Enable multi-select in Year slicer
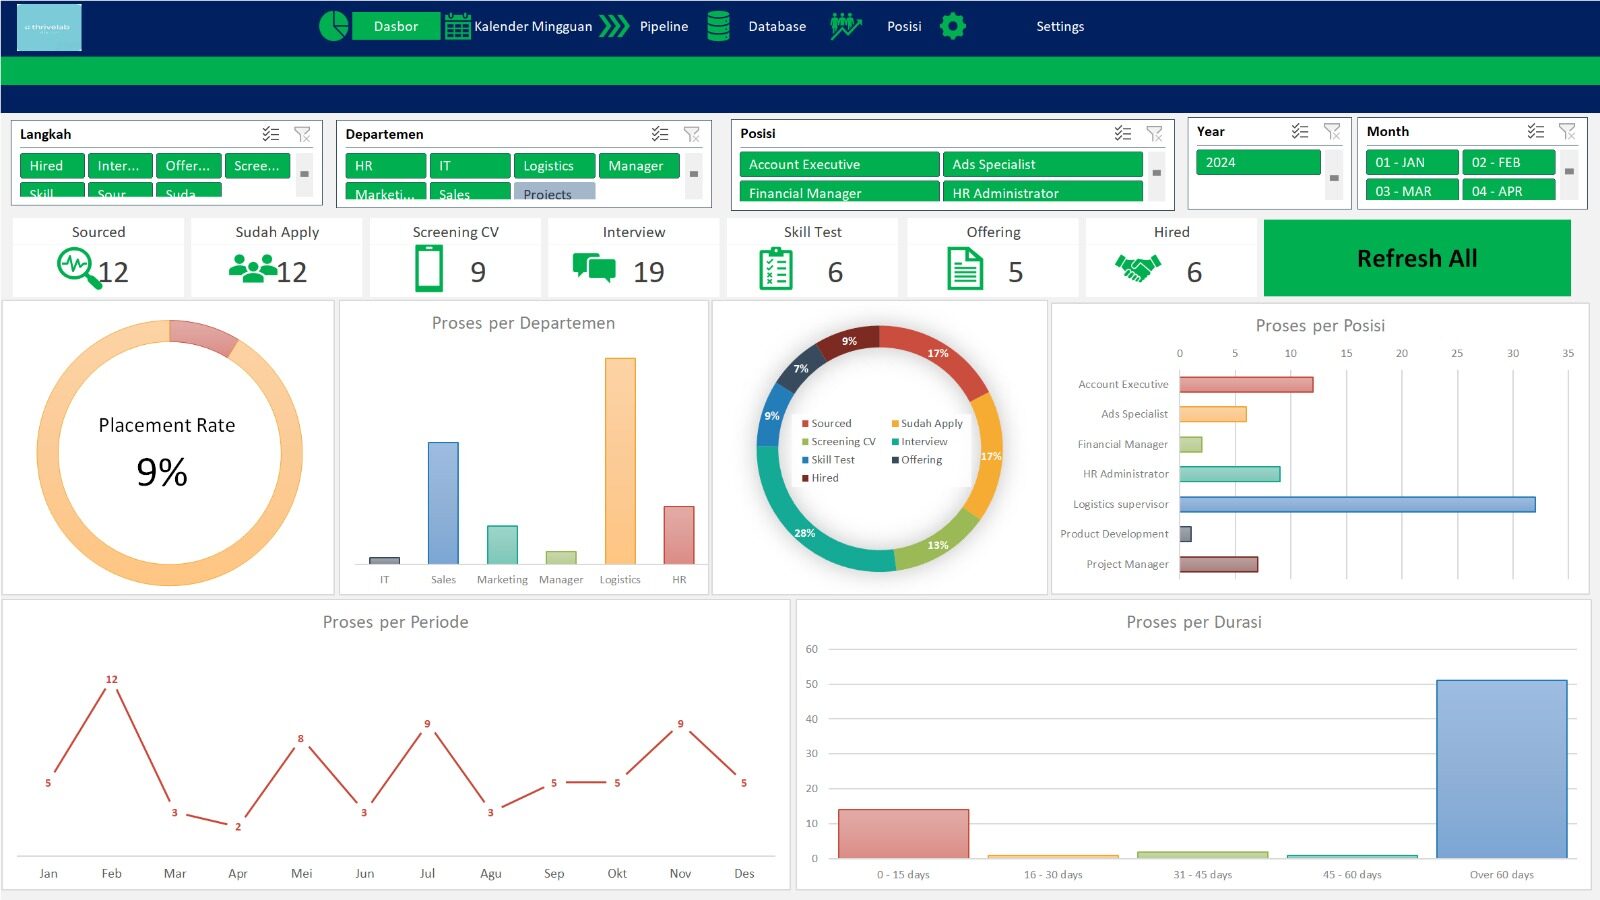 pyautogui.click(x=1299, y=131)
